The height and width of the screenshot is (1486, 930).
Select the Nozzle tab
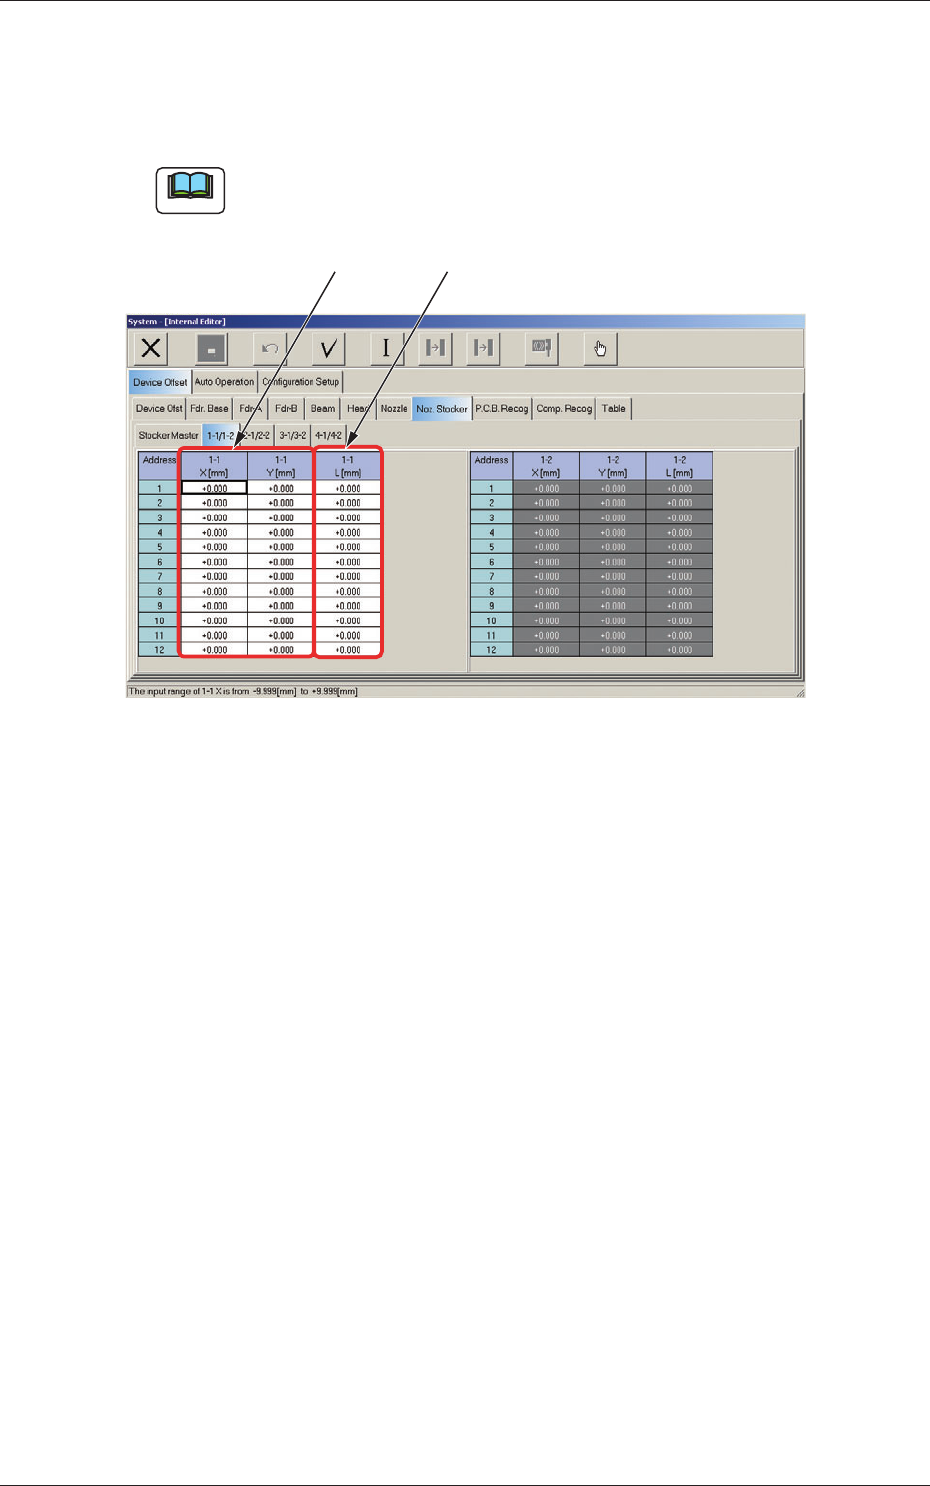click(394, 408)
